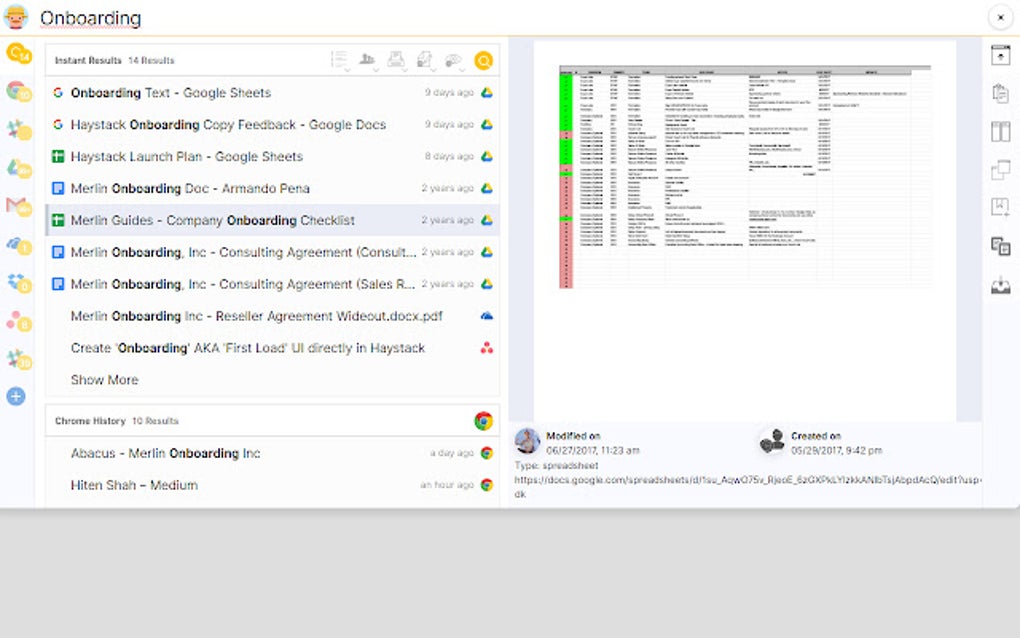Click the Chrome icon on the Abacus row
The width and height of the screenshot is (1020, 638).
coord(487,453)
